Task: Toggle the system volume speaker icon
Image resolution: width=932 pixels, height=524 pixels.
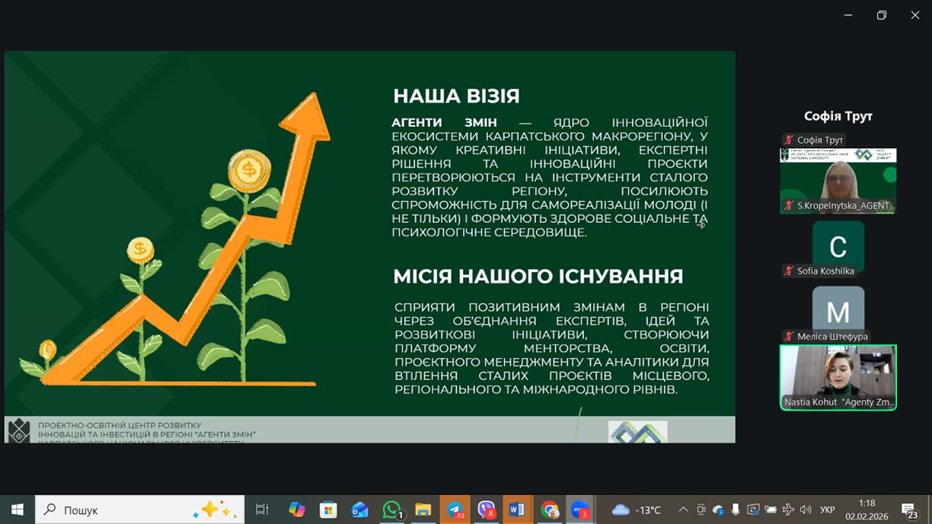Action: [x=806, y=510]
